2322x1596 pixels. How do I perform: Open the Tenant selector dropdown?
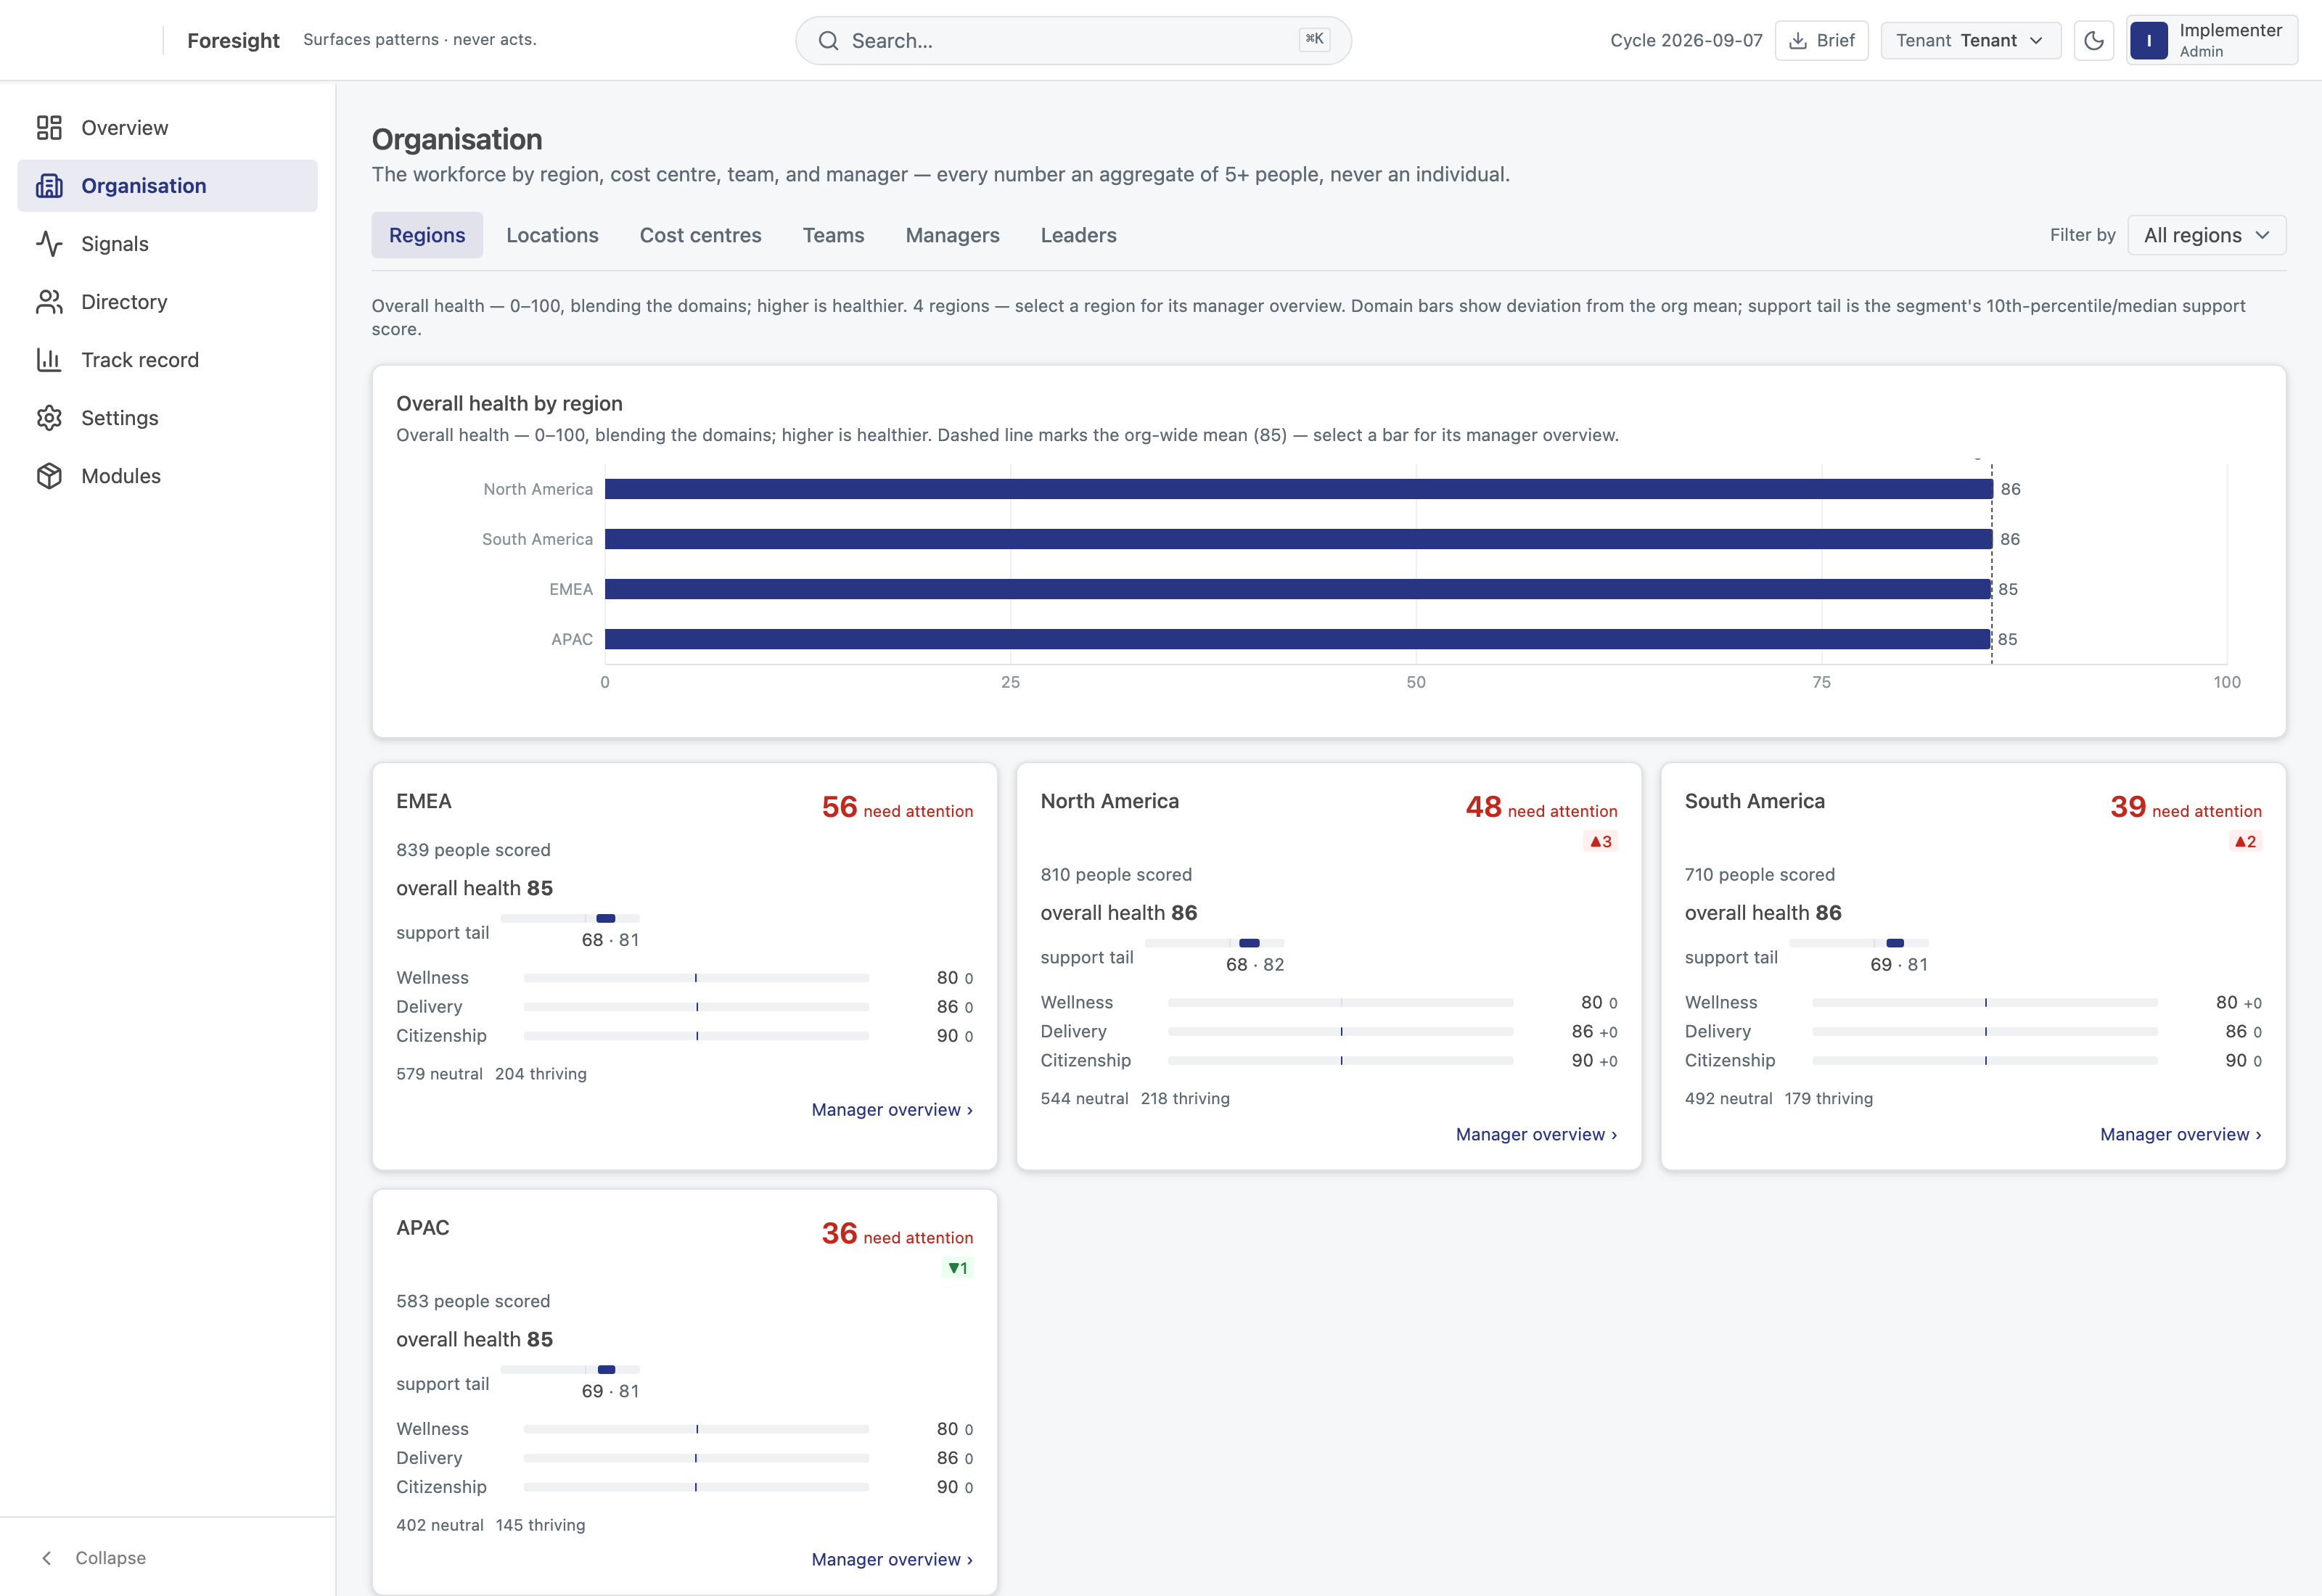coord(1970,41)
